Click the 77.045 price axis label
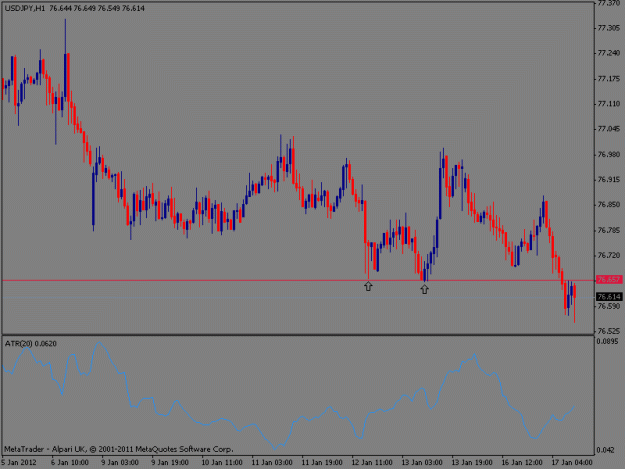This screenshot has height=469, width=625. click(609, 129)
